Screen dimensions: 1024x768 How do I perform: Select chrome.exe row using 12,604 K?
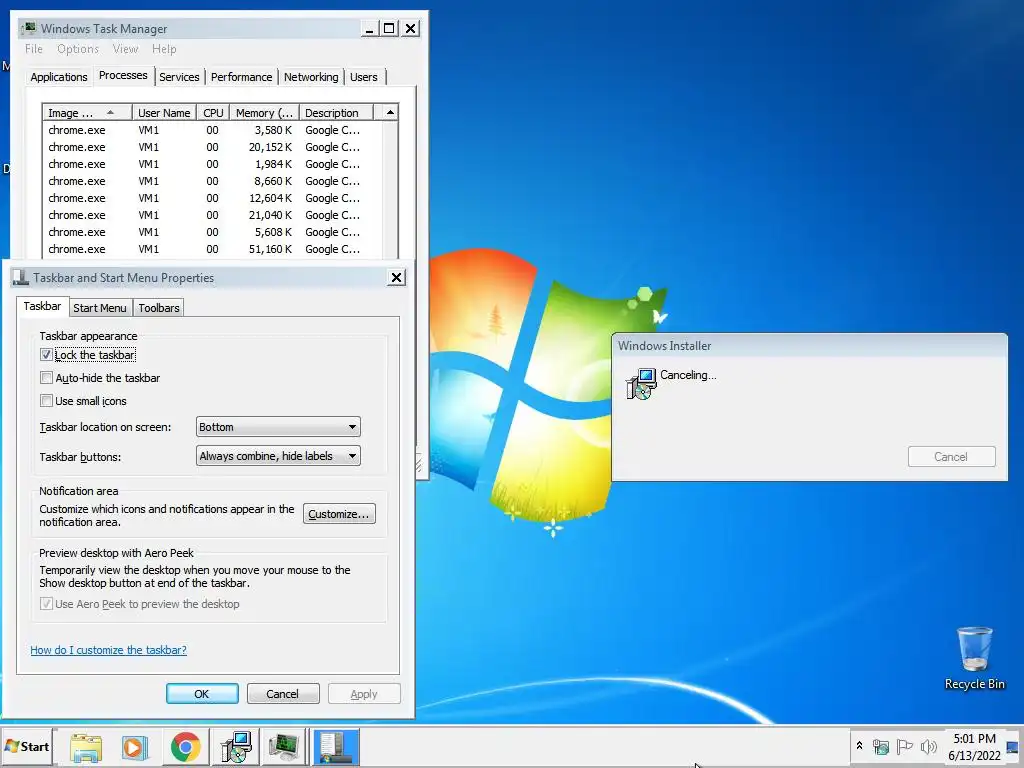(x=212, y=198)
